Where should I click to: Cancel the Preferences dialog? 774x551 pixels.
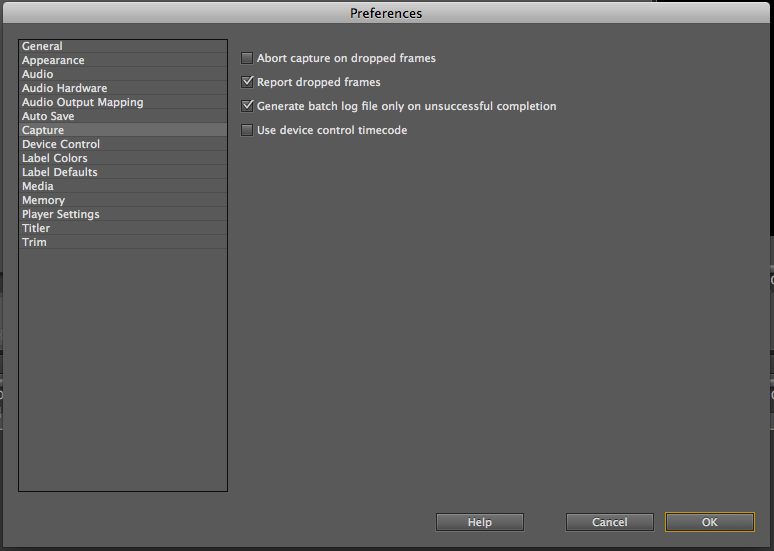(610, 522)
